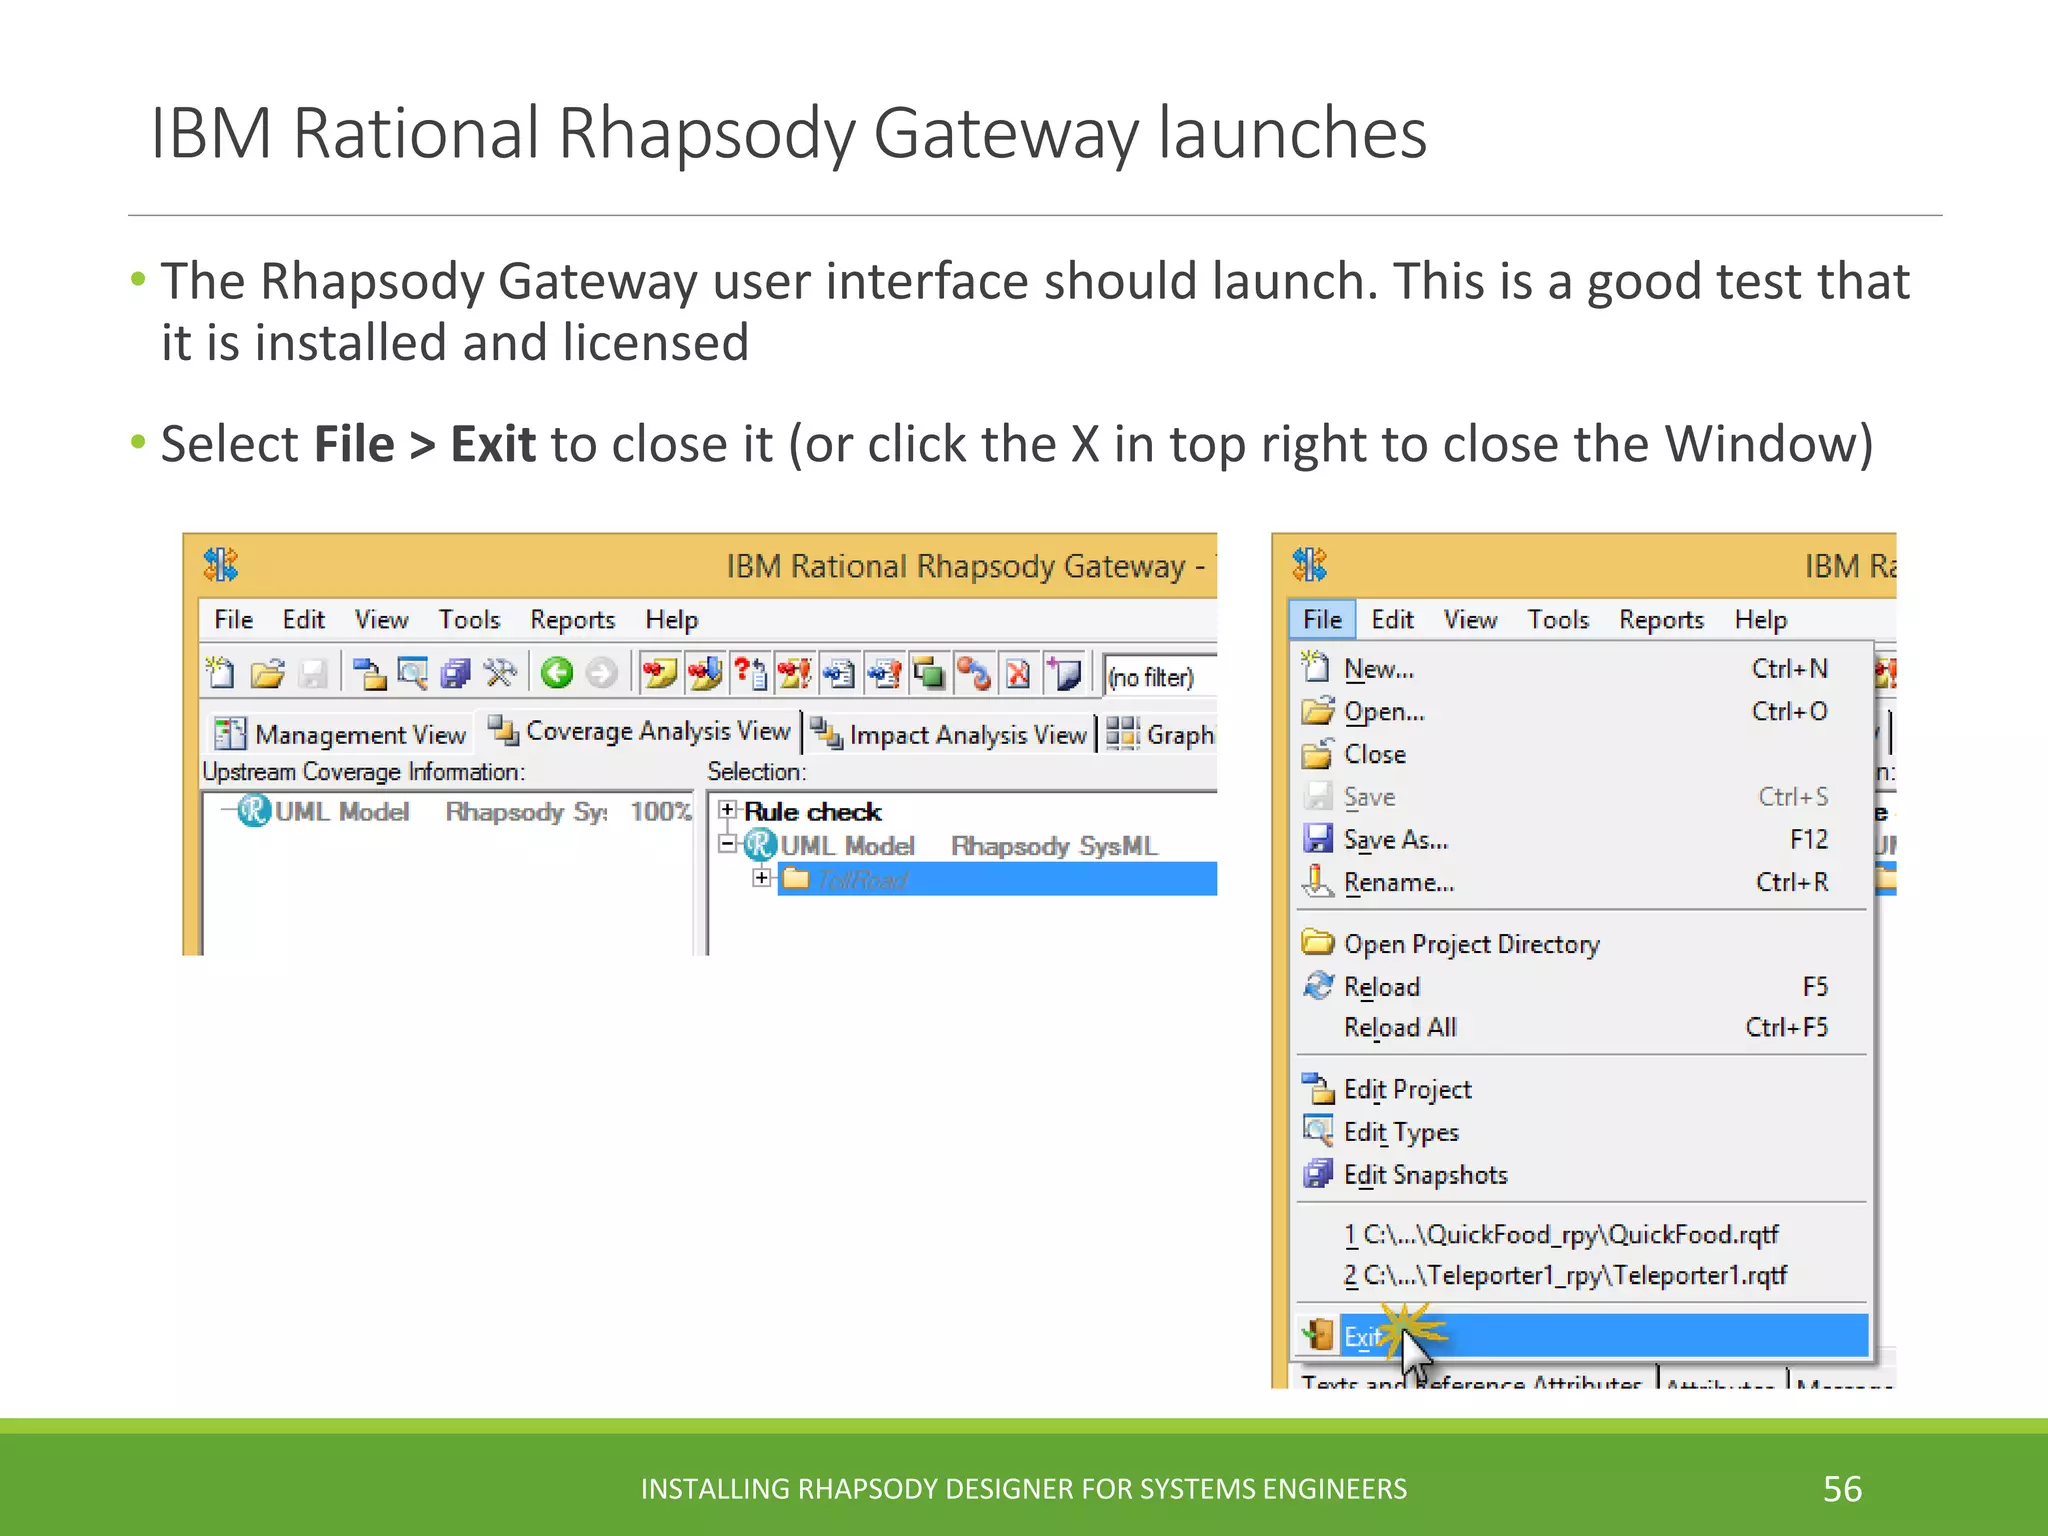The height and width of the screenshot is (1536, 2048).
Task: Select the TollRoad tree row
Action: click(997, 879)
